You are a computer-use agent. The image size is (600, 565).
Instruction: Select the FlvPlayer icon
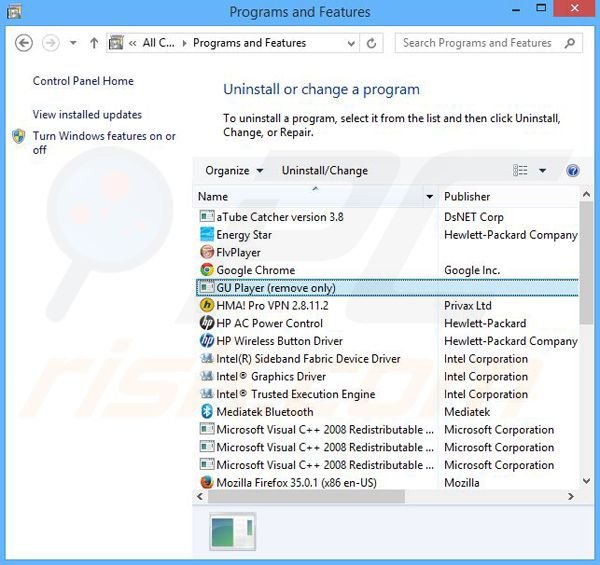tap(207, 252)
